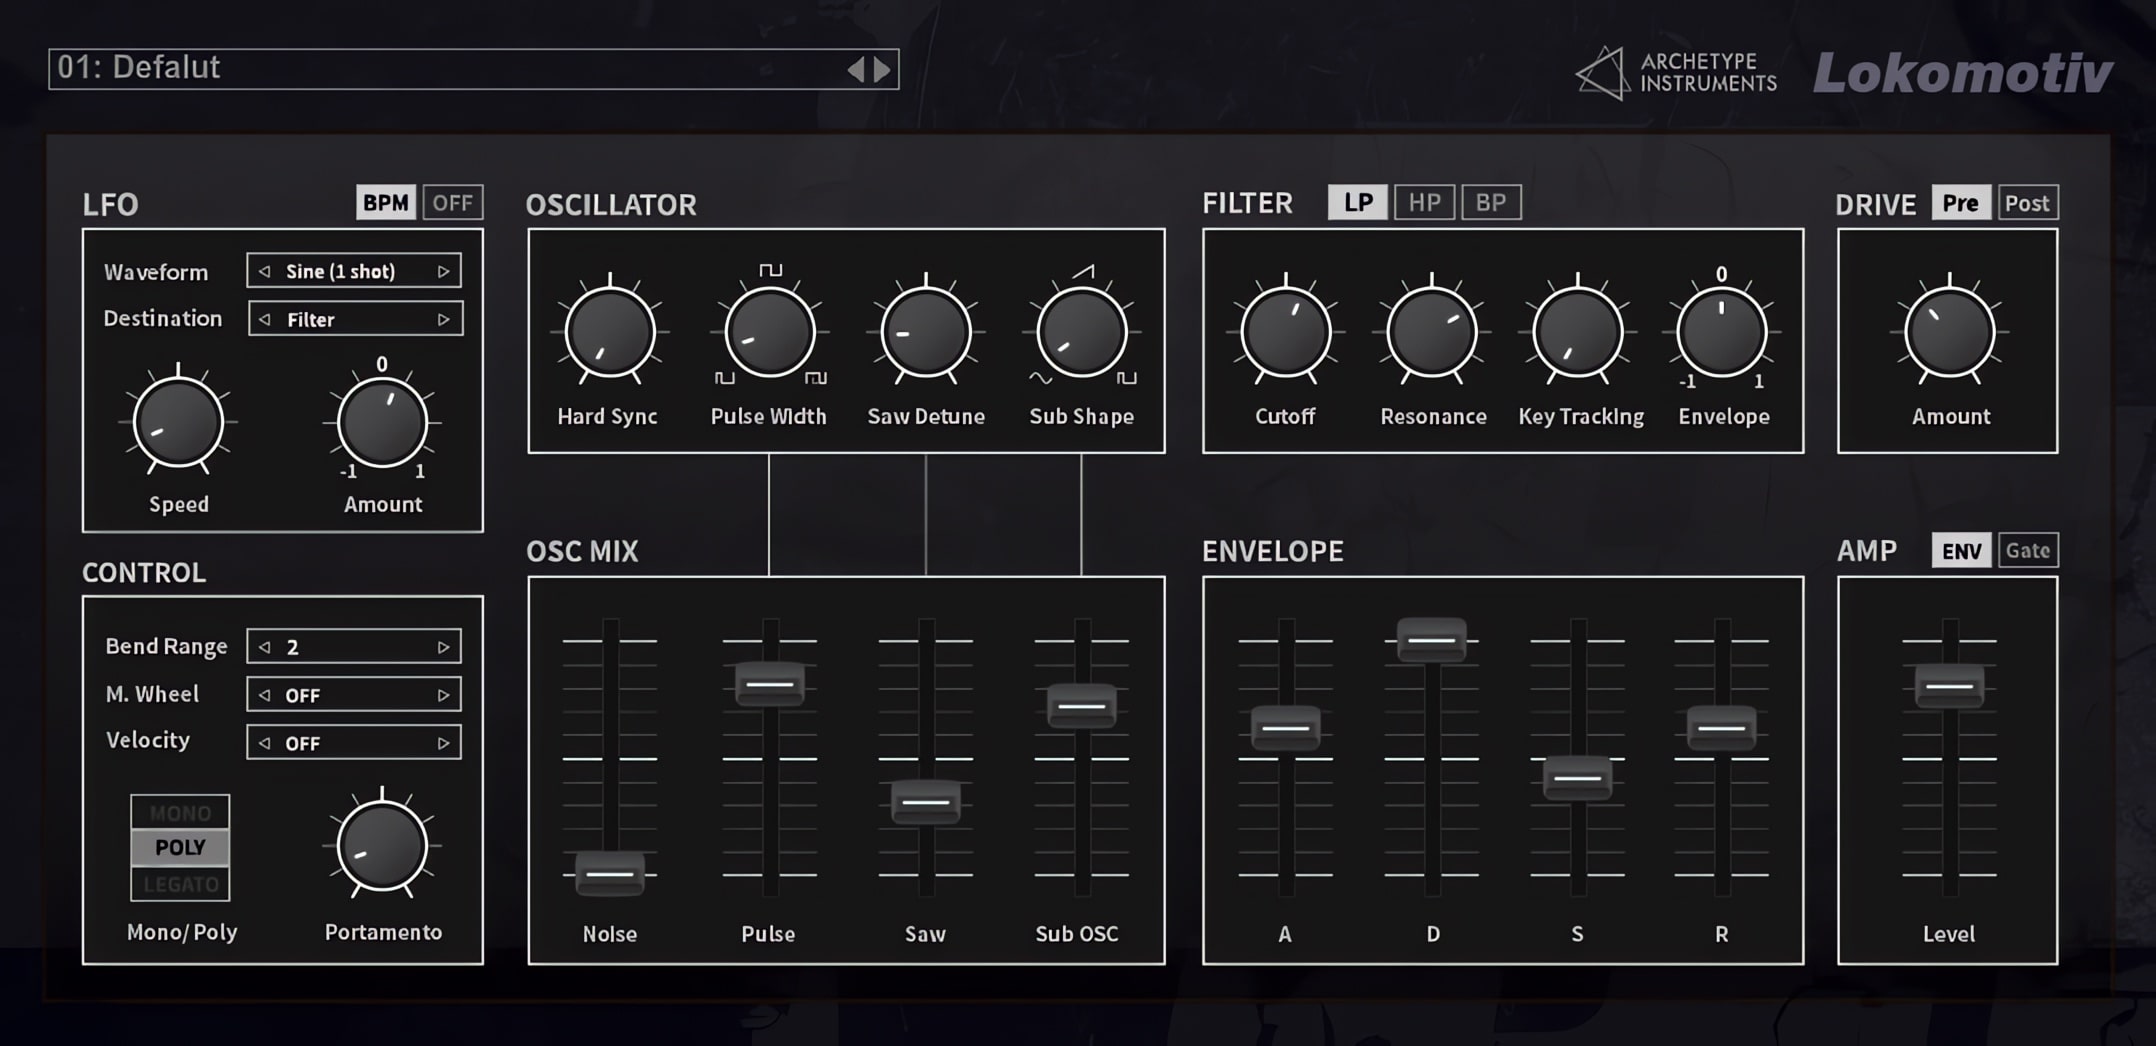Click the Hard Sync knob
Image resolution: width=2156 pixels, height=1046 pixels.
[609, 332]
